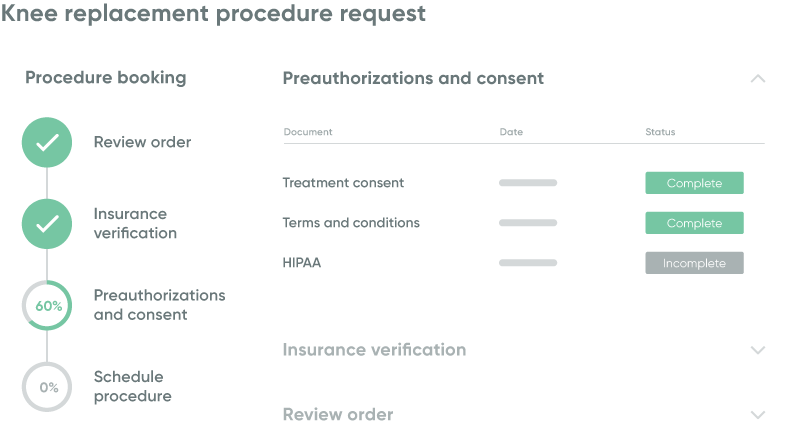Screen dimensions: 792x445
Task: Click the Insurance verification green checkmark icon
Action: [x=47, y=224]
